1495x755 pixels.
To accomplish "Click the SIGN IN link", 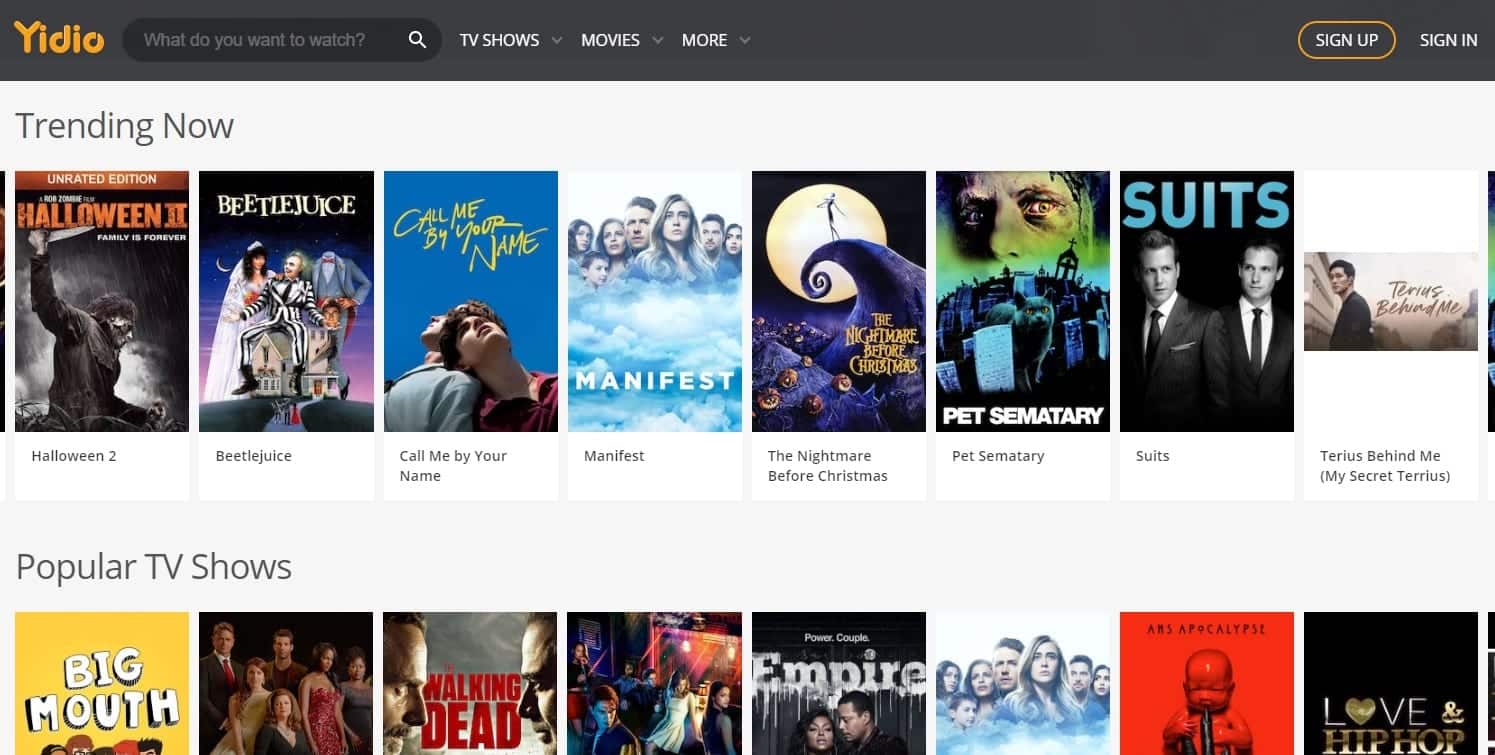I will pos(1448,40).
